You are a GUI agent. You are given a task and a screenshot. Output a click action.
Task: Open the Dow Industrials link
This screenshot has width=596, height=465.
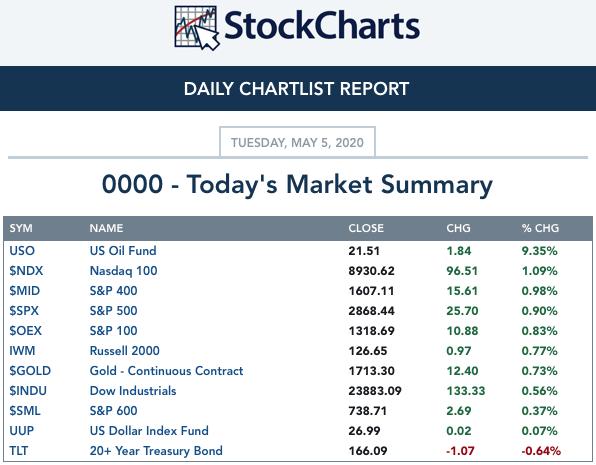(133, 391)
